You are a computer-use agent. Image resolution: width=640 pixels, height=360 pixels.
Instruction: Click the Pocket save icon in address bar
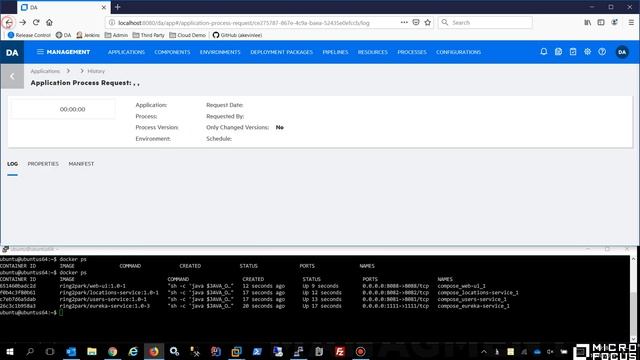coord(416,22)
